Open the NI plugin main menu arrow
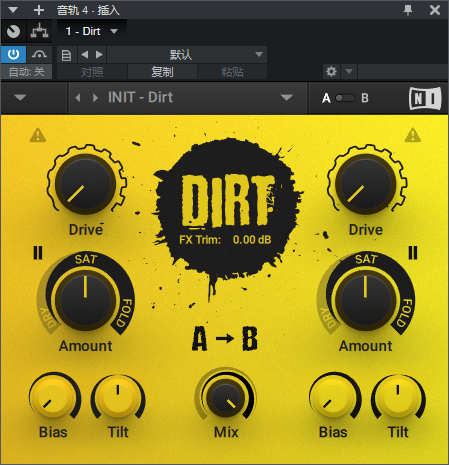 [20, 98]
